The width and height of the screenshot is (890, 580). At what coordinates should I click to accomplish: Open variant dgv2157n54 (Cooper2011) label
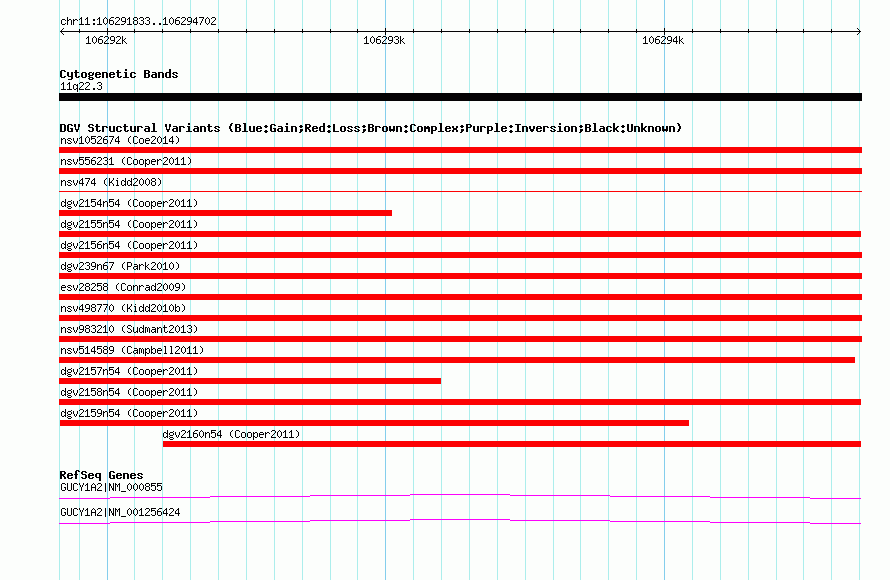point(129,371)
